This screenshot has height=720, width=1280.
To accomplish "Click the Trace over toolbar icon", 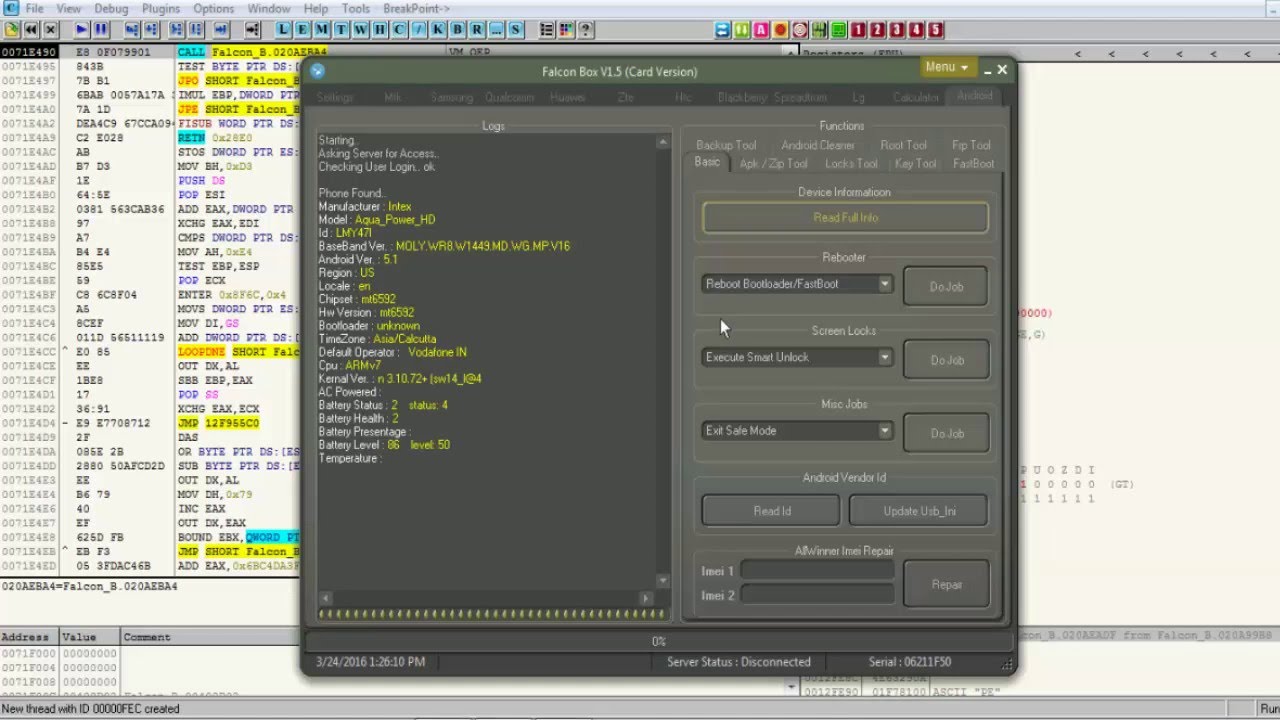I will point(196,29).
